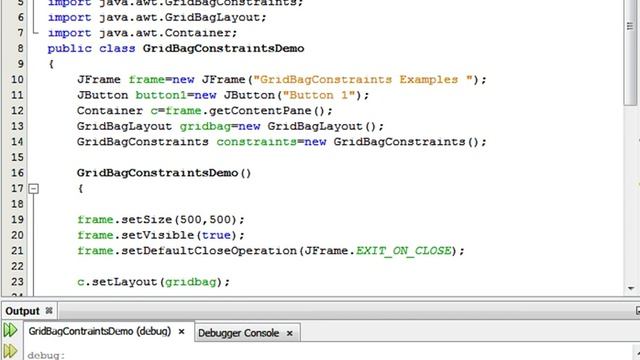Click the lower re-run green arrows icon

point(10,351)
